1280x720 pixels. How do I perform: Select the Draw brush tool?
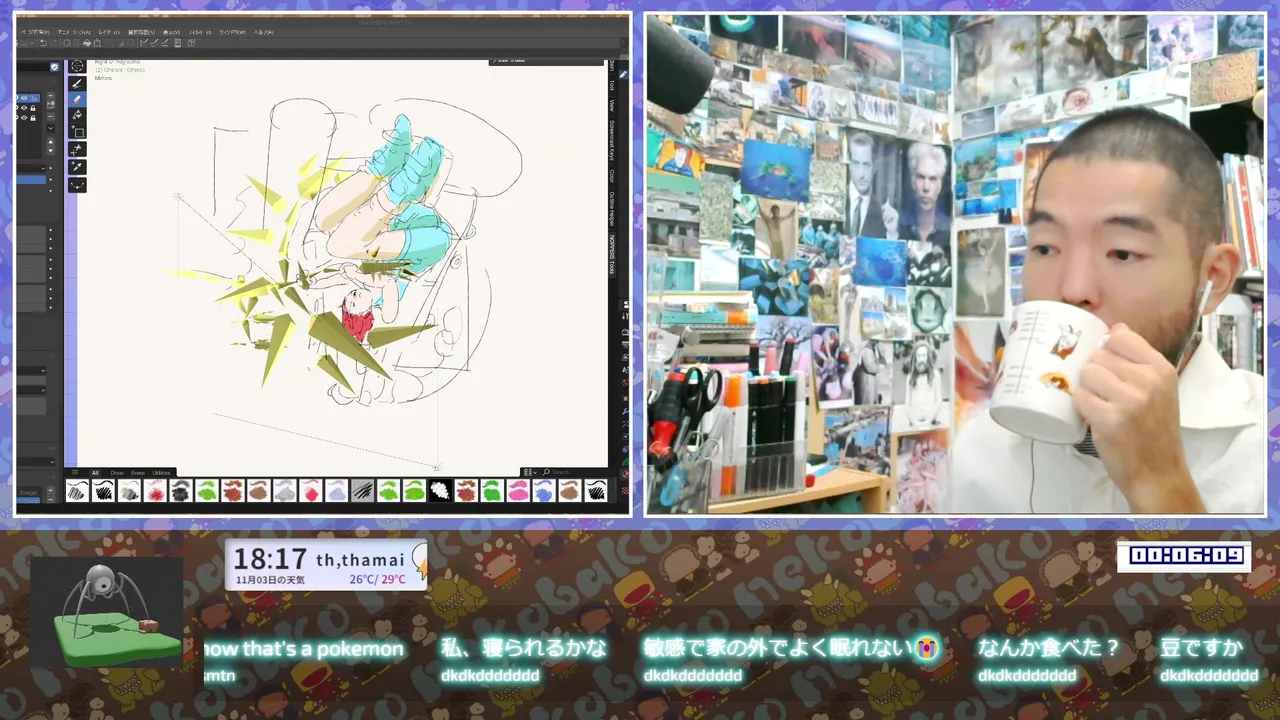77,84
